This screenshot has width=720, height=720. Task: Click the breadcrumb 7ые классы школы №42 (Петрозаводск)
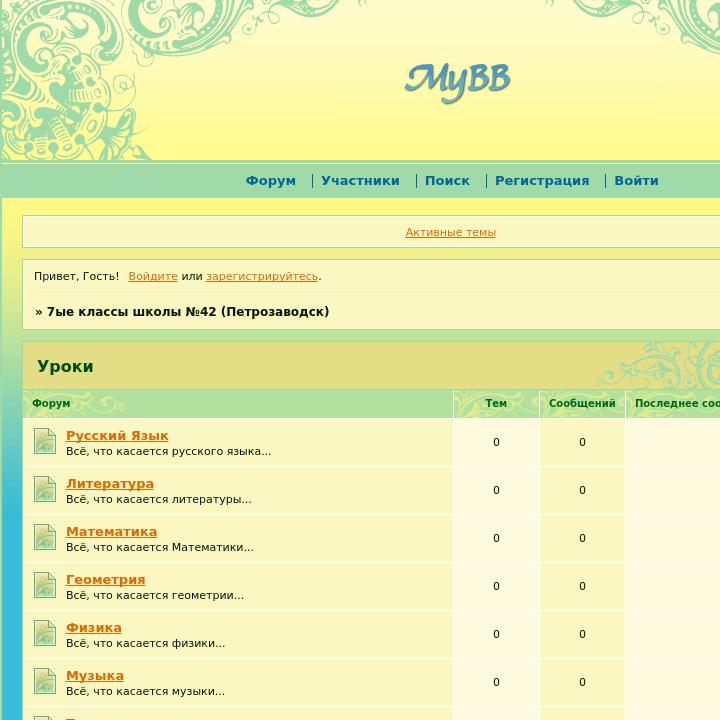pos(188,311)
